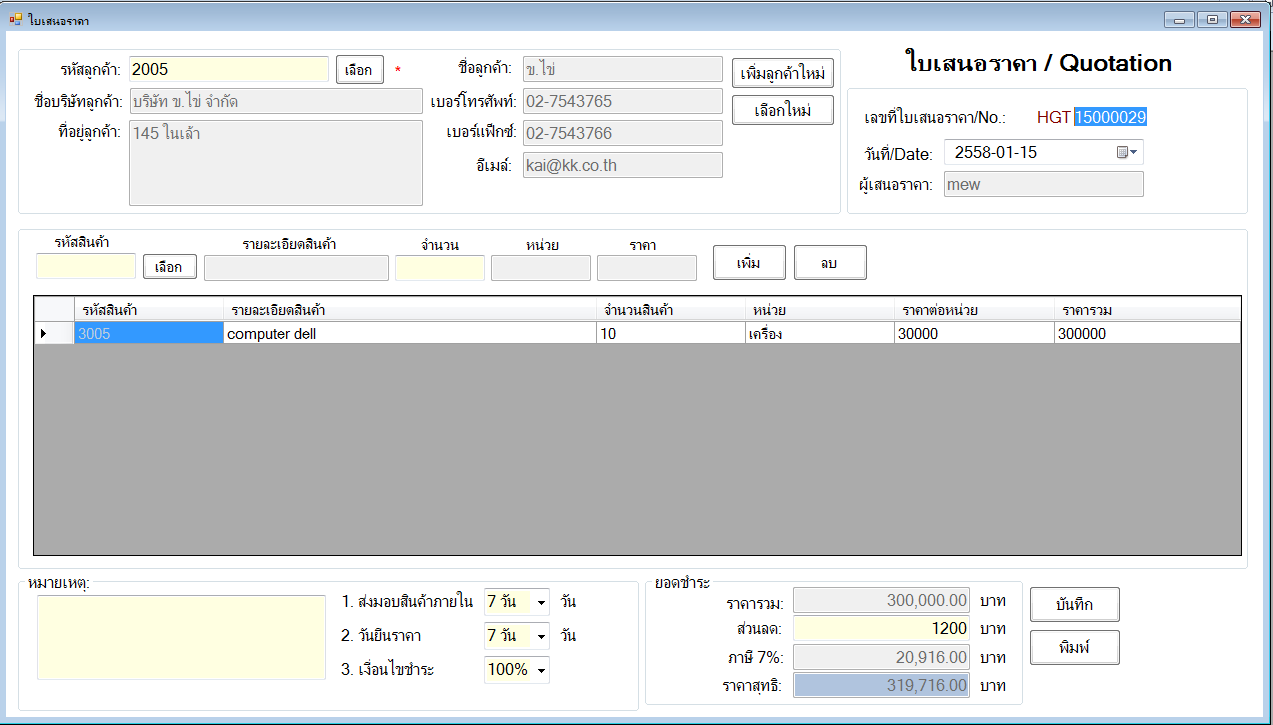The image size is (1273, 725).
Task: Click the เพิ่ม button to add item
Action: tap(748, 263)
